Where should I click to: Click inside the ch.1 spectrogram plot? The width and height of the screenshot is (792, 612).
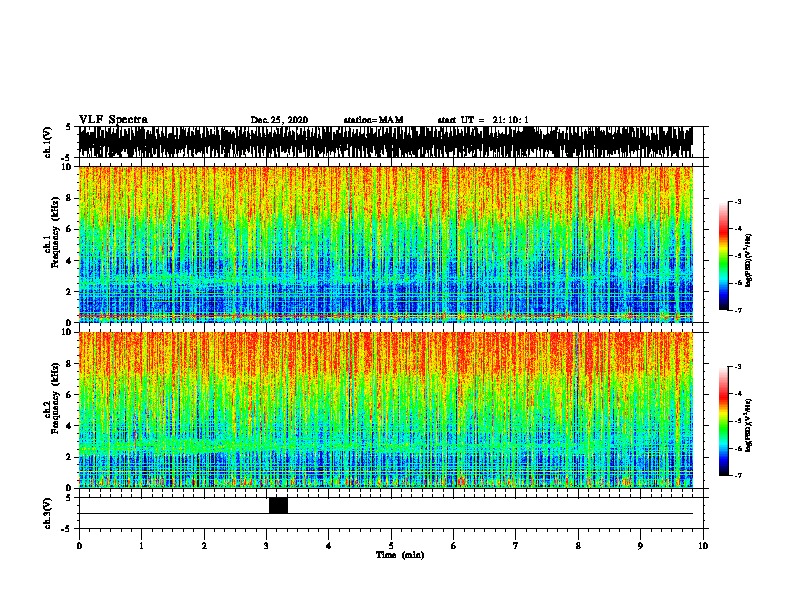click(385, 244)
